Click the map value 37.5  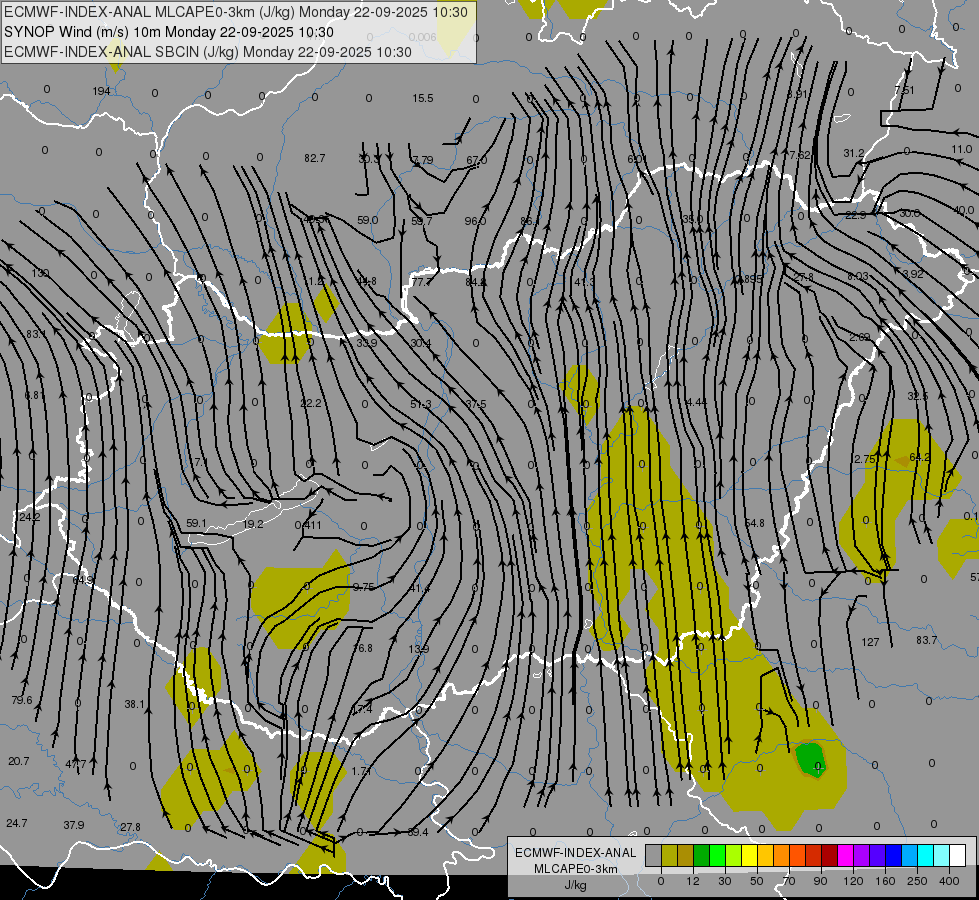[x=476, y=404]
